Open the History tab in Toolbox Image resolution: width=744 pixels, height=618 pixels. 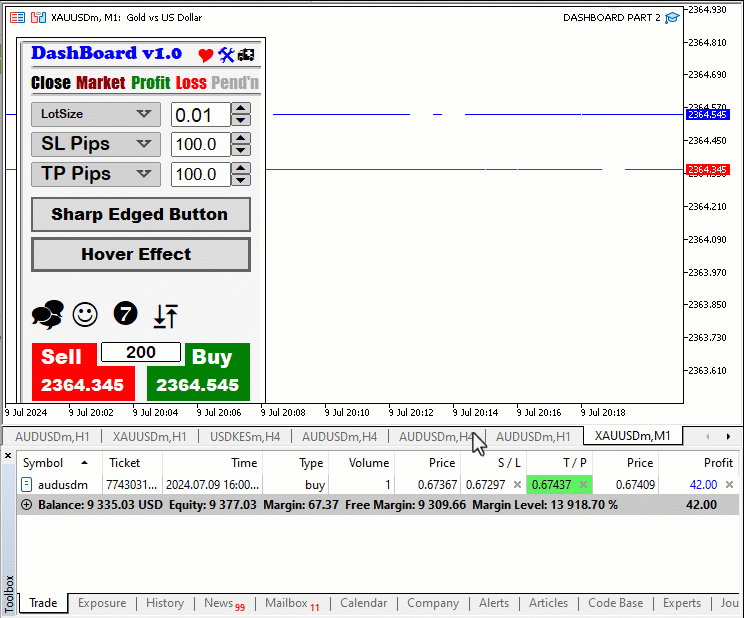pos(165,603)
